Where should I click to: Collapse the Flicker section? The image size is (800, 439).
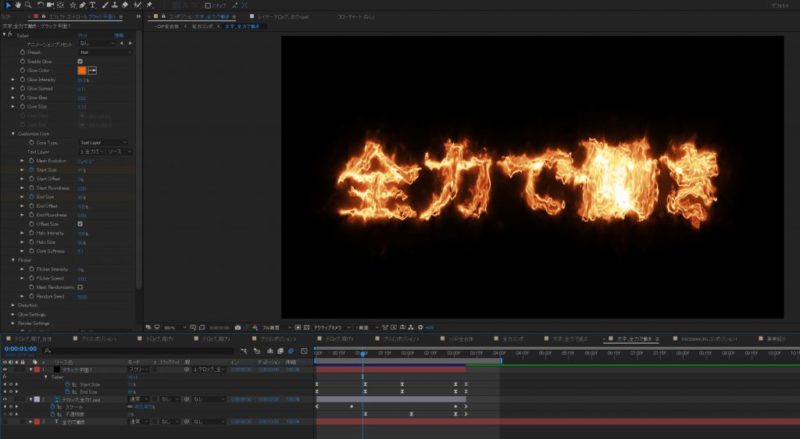[x=13, y=261]
